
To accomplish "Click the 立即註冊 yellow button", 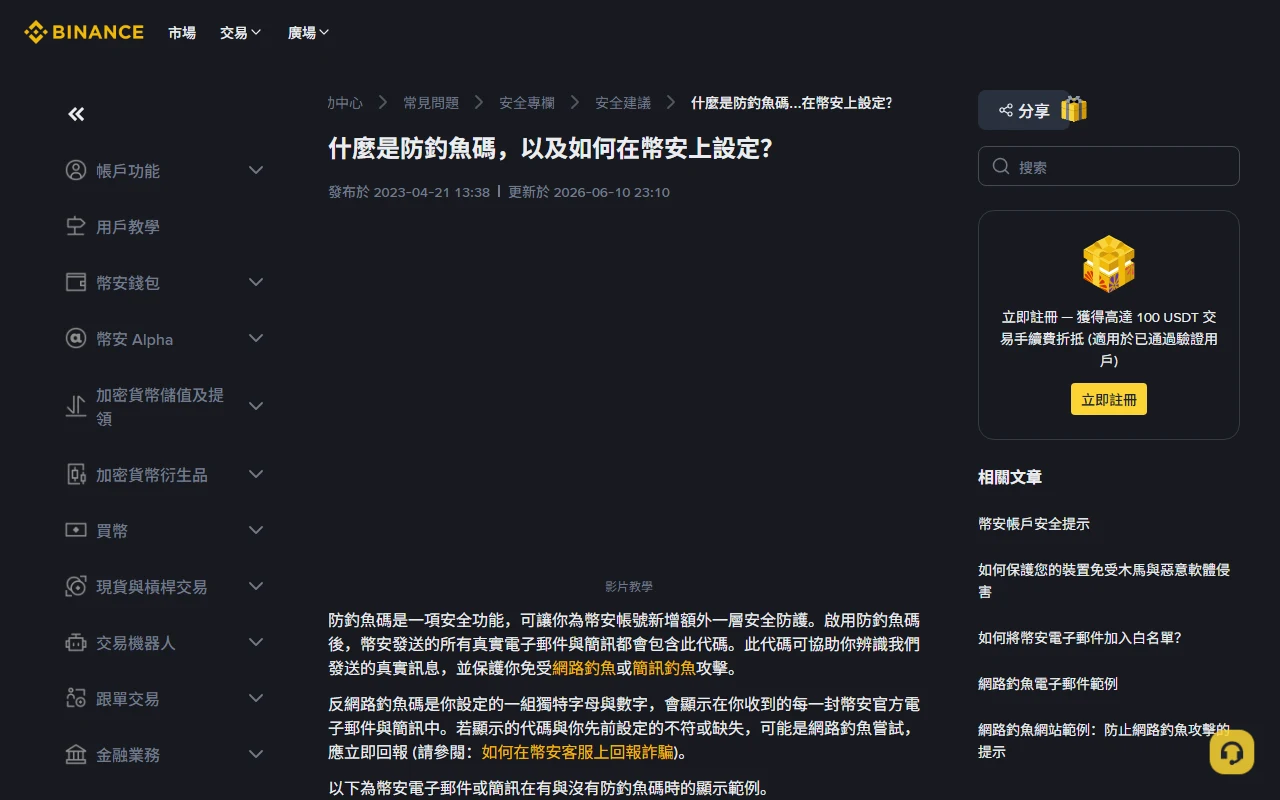I will (1109, 399).
